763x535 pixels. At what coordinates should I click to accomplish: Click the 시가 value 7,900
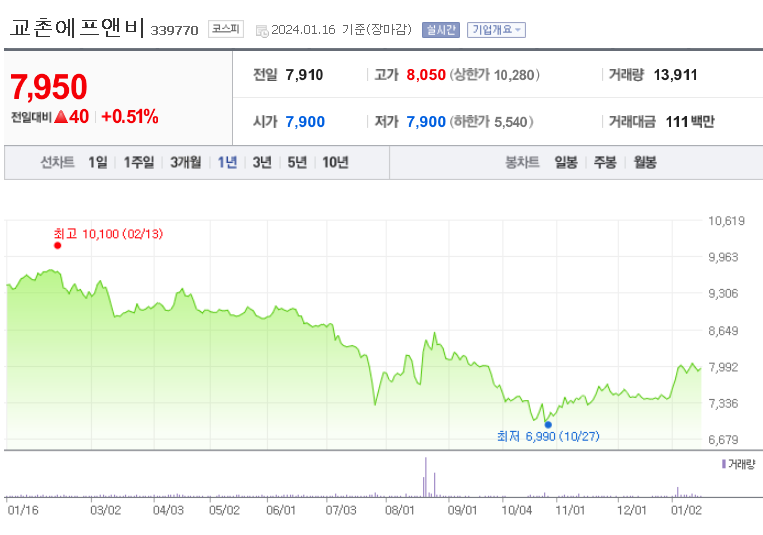(x=305, y=122)
